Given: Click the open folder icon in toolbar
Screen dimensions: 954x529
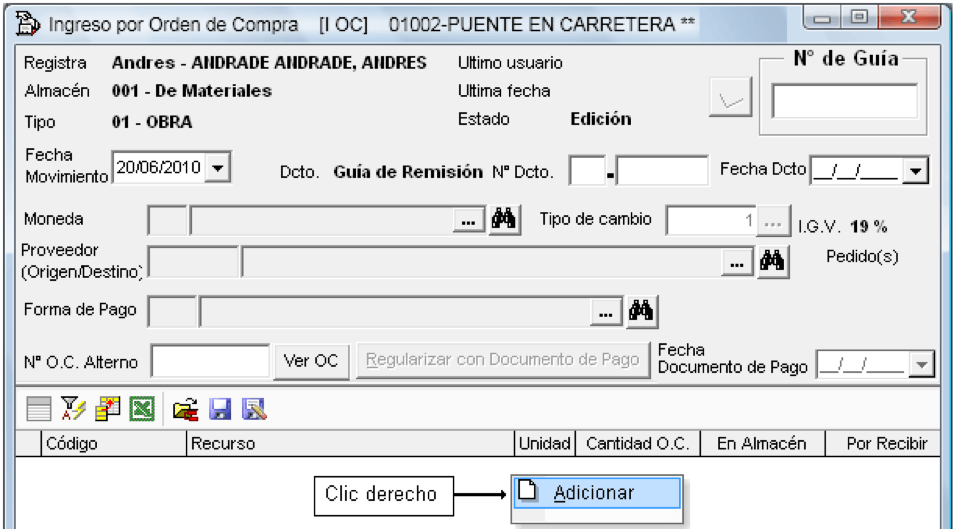Looking at the screenshot, I should coord(186,410).
